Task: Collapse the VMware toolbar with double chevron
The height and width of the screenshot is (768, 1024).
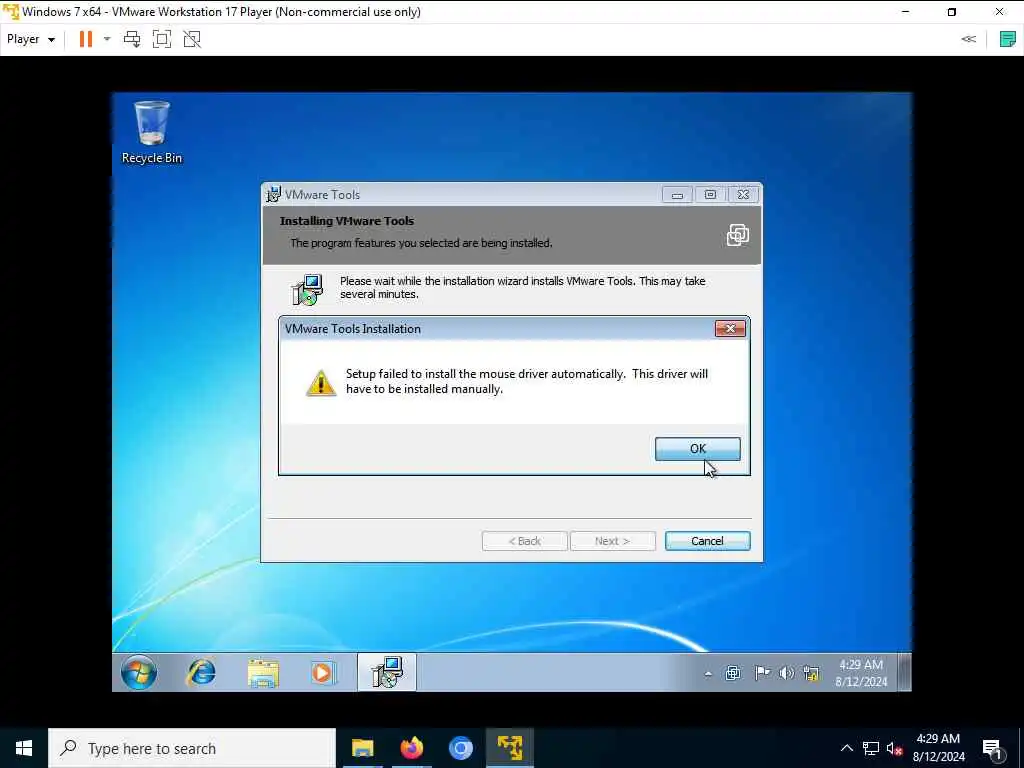Action: (x=968, y=39)
